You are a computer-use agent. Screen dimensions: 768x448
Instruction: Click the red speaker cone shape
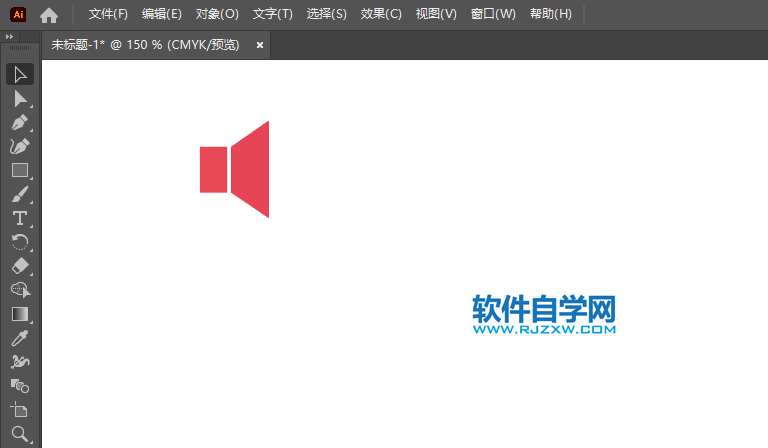(250, 169)
